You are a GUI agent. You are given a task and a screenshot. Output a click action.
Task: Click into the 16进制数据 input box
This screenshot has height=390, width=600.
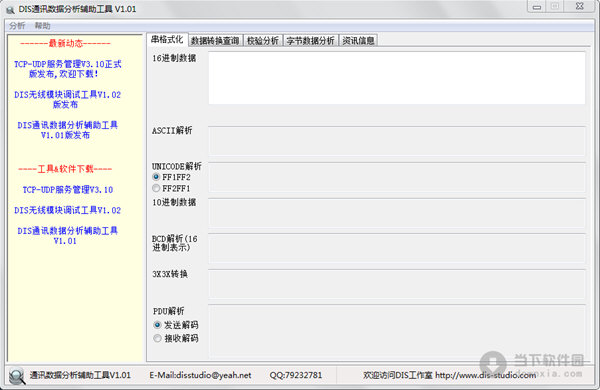[x=397, y=78]
